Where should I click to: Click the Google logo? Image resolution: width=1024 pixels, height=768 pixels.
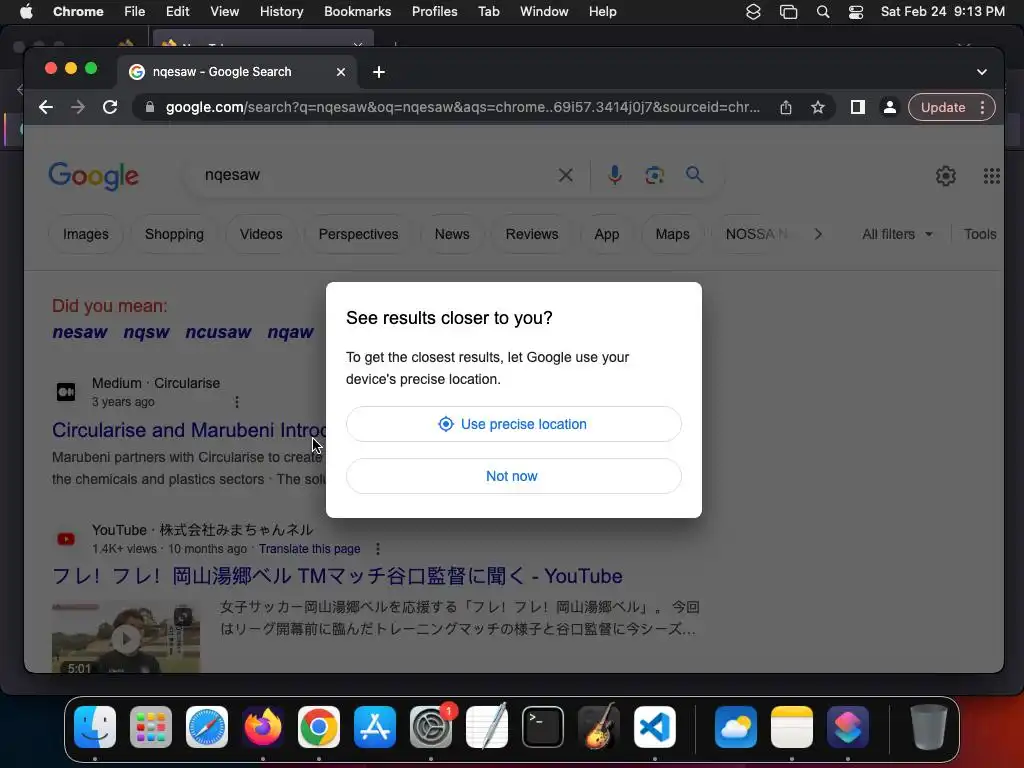point(93,175)
